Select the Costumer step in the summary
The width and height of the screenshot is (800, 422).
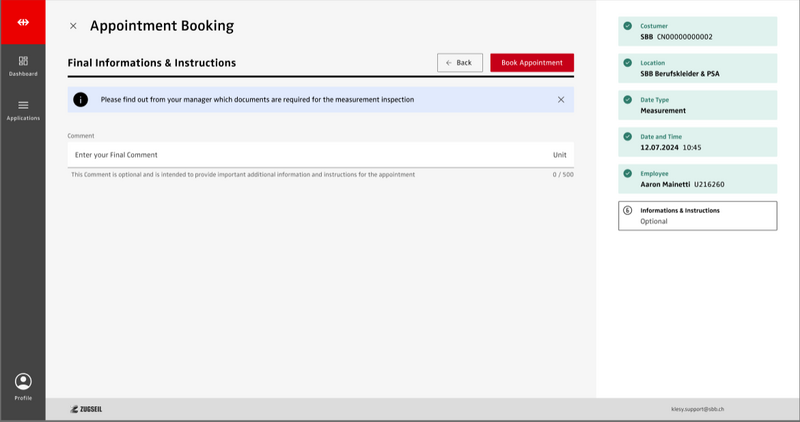coord(697,31)
